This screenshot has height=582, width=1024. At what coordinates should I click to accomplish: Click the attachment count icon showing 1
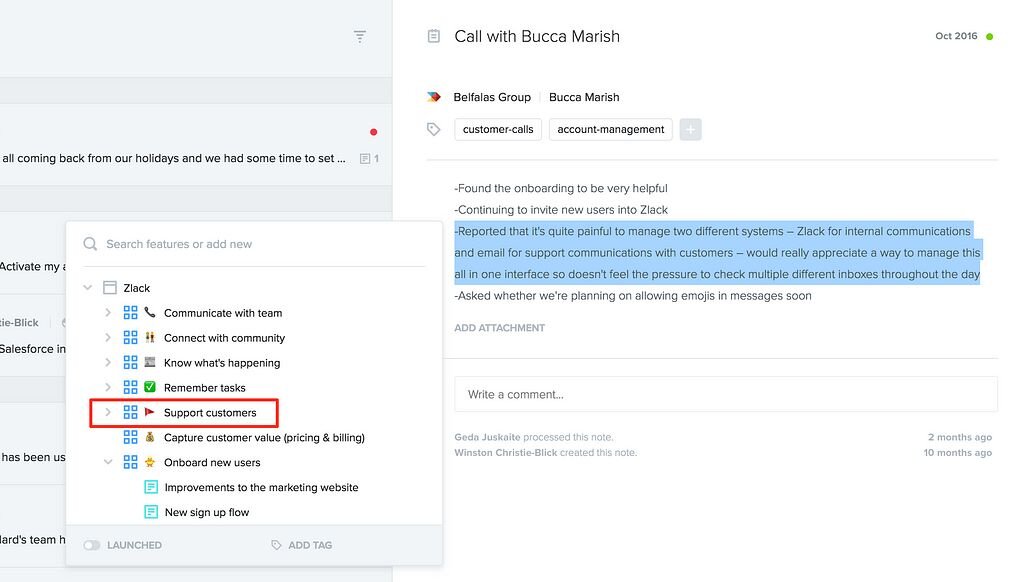(367, 158)
